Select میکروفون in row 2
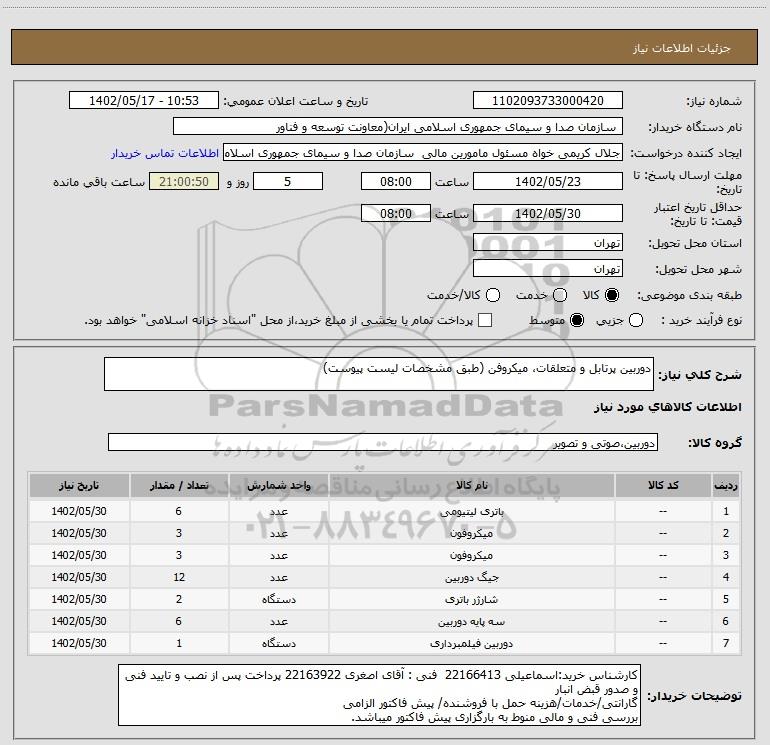Viewport: 770px width, 745px height. (x=471, y=533)
